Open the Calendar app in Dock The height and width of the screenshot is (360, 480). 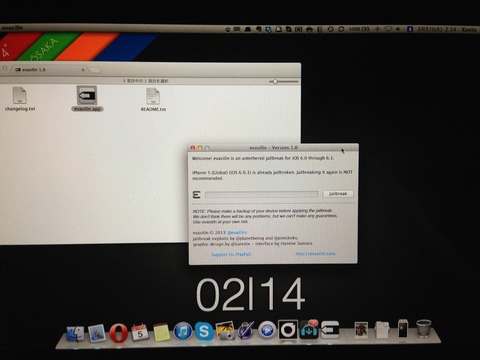(x=140, y=332)
